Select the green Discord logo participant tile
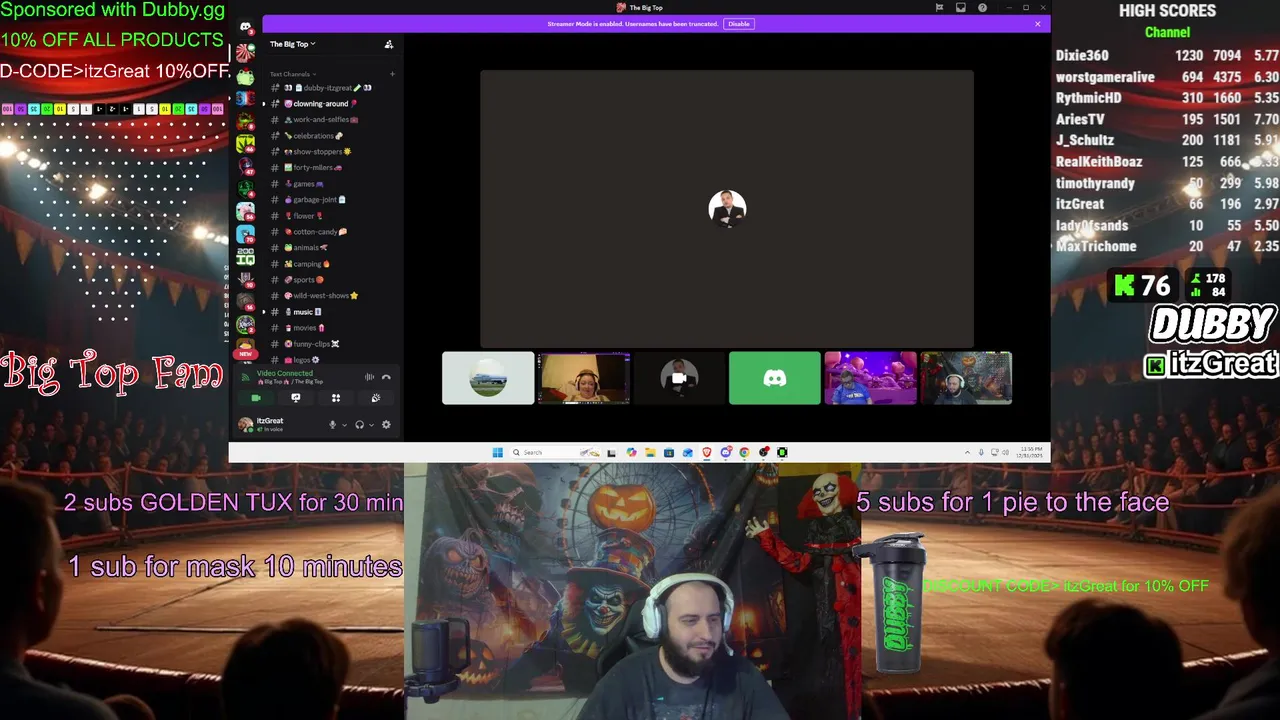Screen dimensions: 1280x720 click(x=775, y=378)
